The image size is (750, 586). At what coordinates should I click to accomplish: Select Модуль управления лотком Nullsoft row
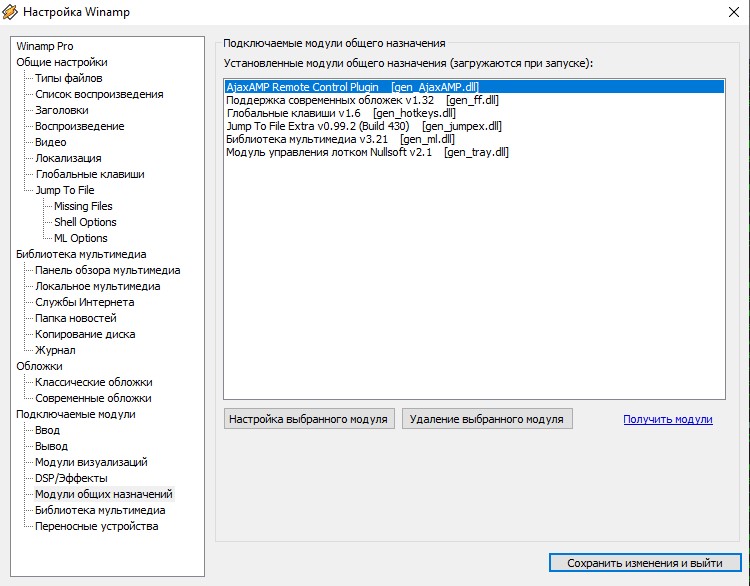(474, 152)
